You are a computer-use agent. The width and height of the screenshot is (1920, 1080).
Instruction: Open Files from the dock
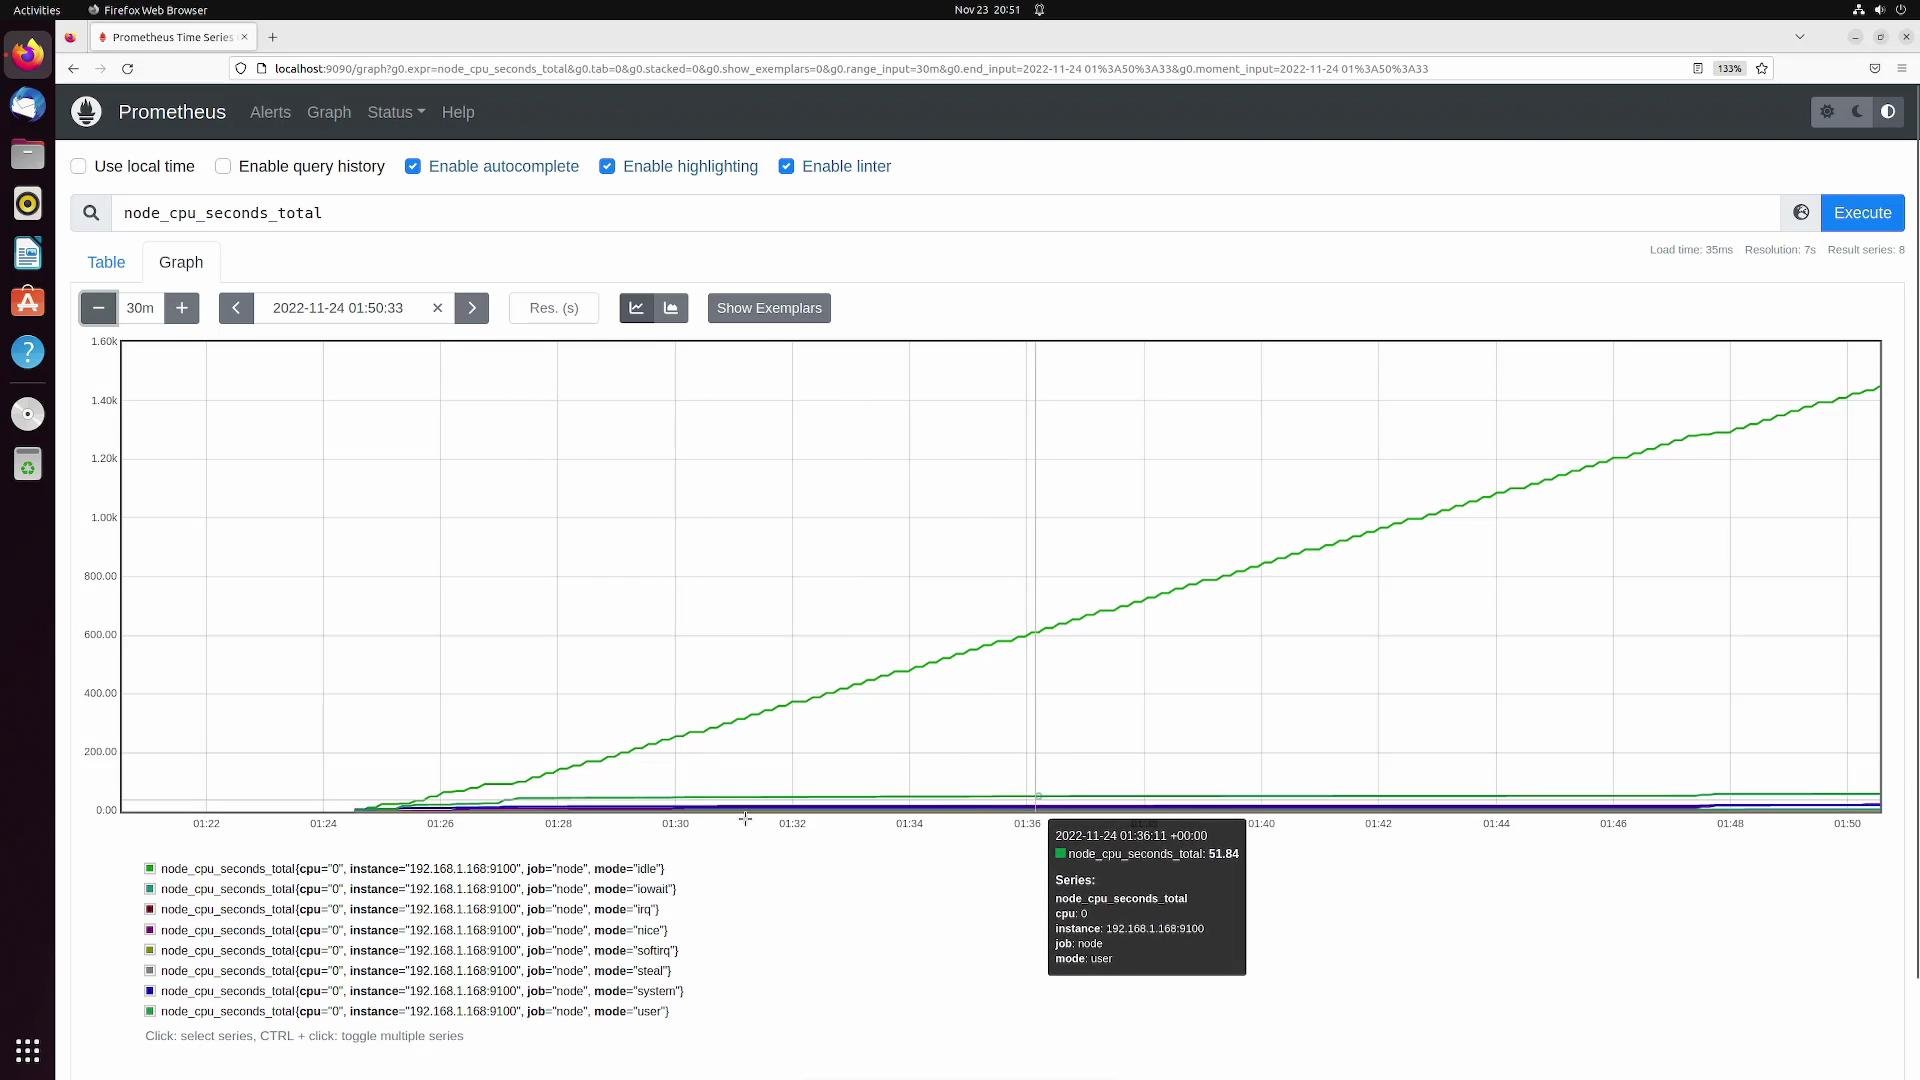click(28, 154)
